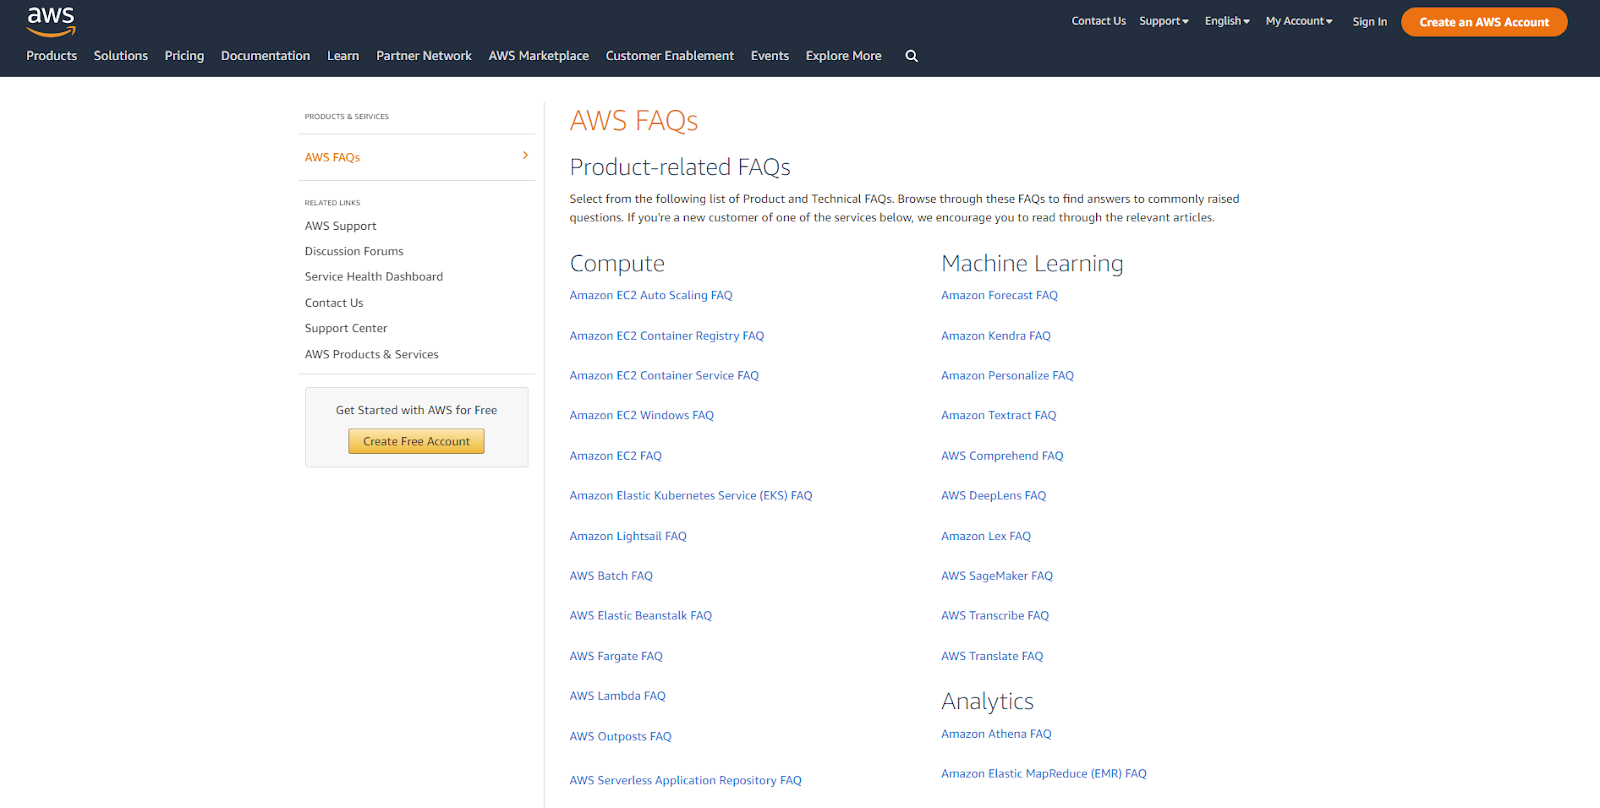The height and width of the screenshot is (808, 1600).
Task: Expand the My Account dropdown
Action: (1299, 21)
